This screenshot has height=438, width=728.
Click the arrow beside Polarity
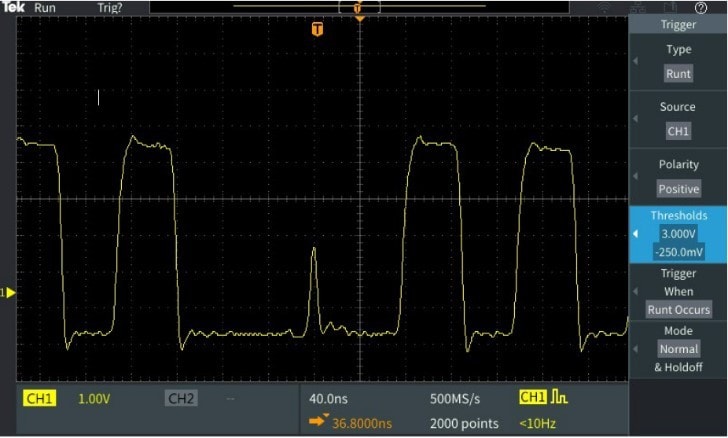tap(636, 176)
